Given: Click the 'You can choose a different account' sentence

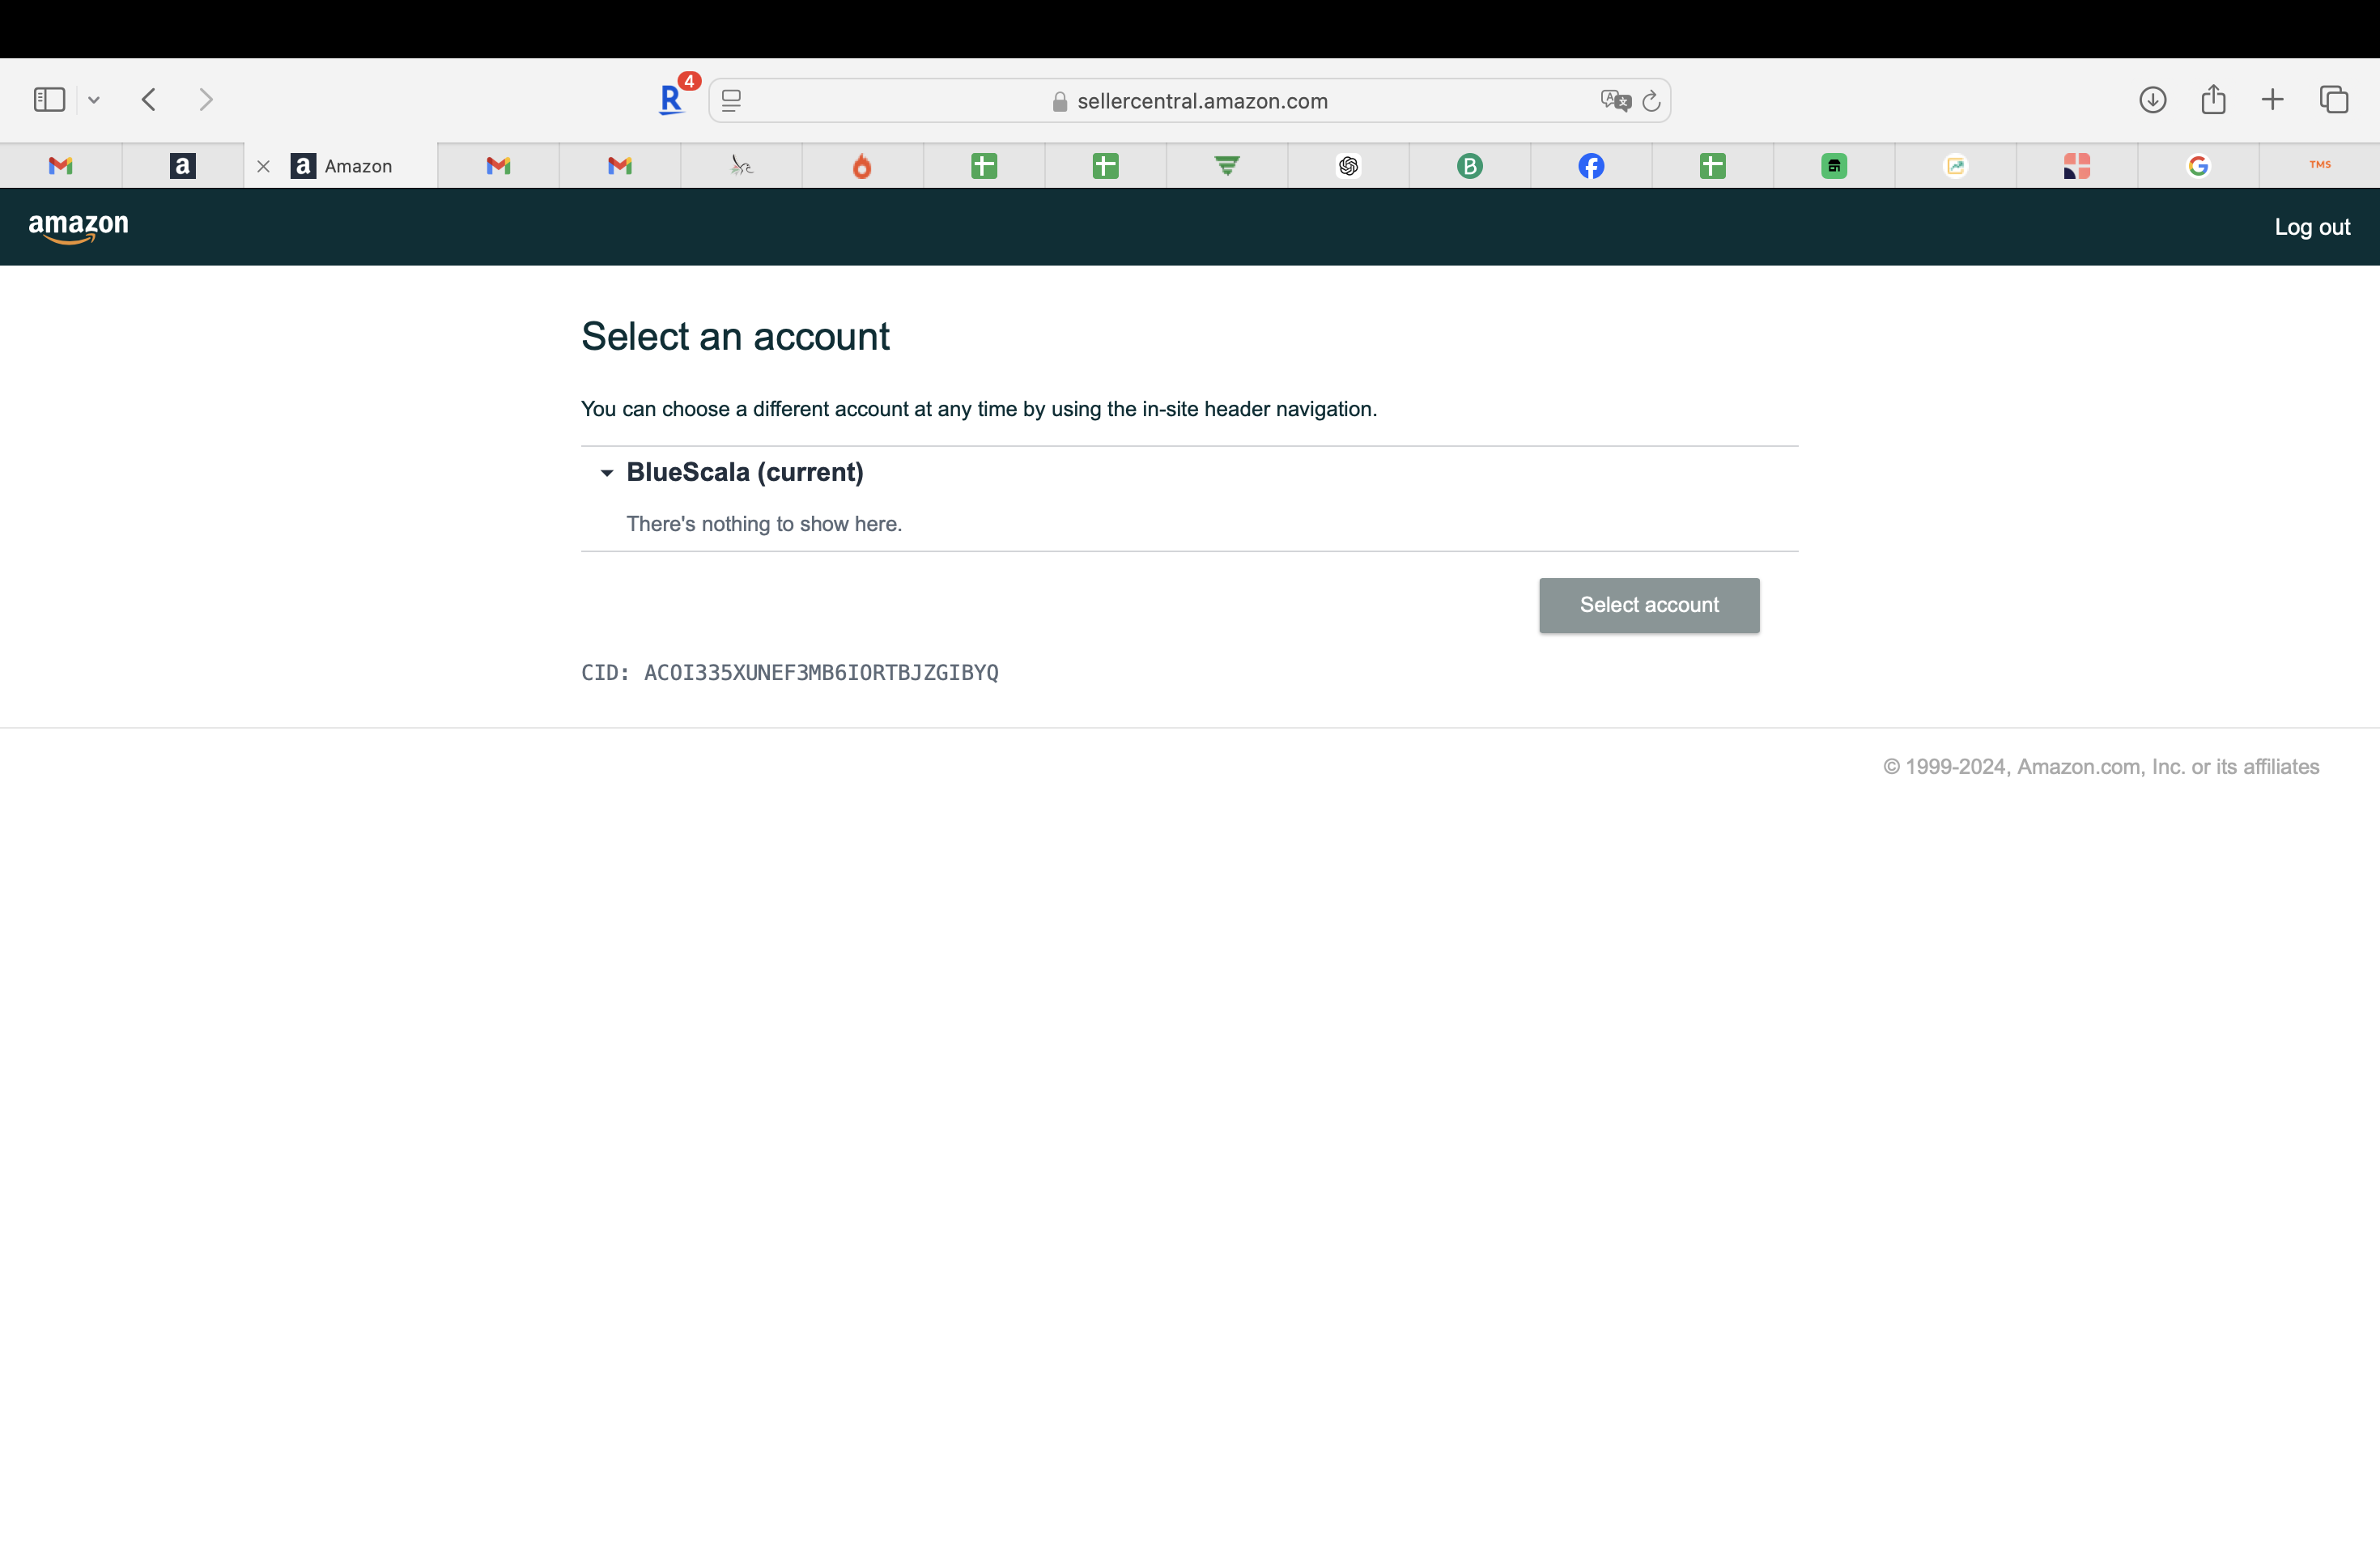Looking at the screenshot, I should (x=979, y=409).
